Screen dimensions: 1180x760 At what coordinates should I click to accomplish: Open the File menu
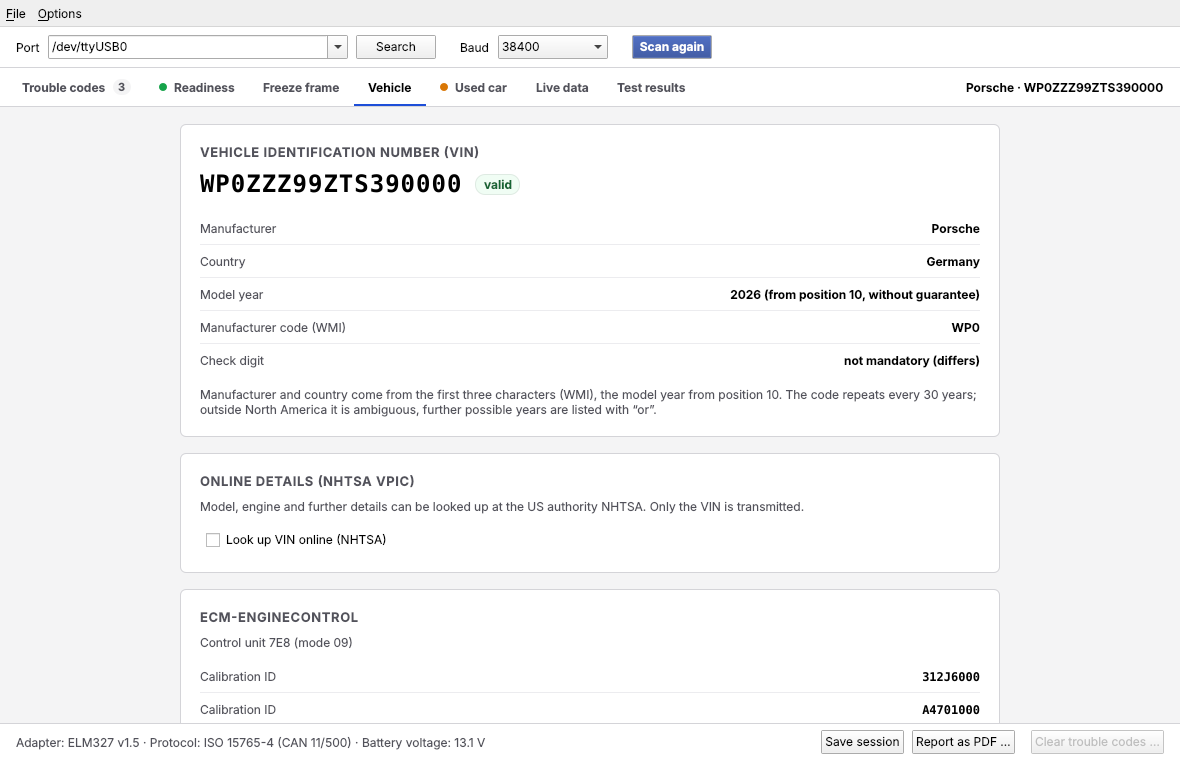[x=16, y=14]
